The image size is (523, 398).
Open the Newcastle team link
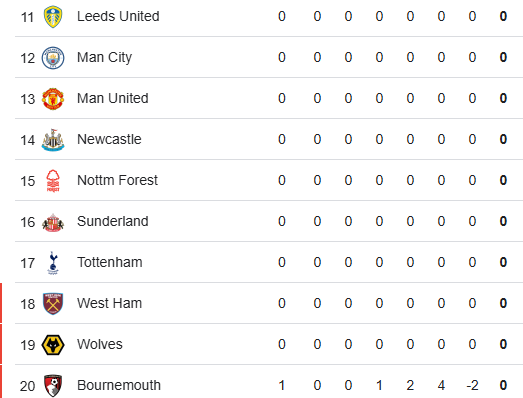click(x=109, y=139)
